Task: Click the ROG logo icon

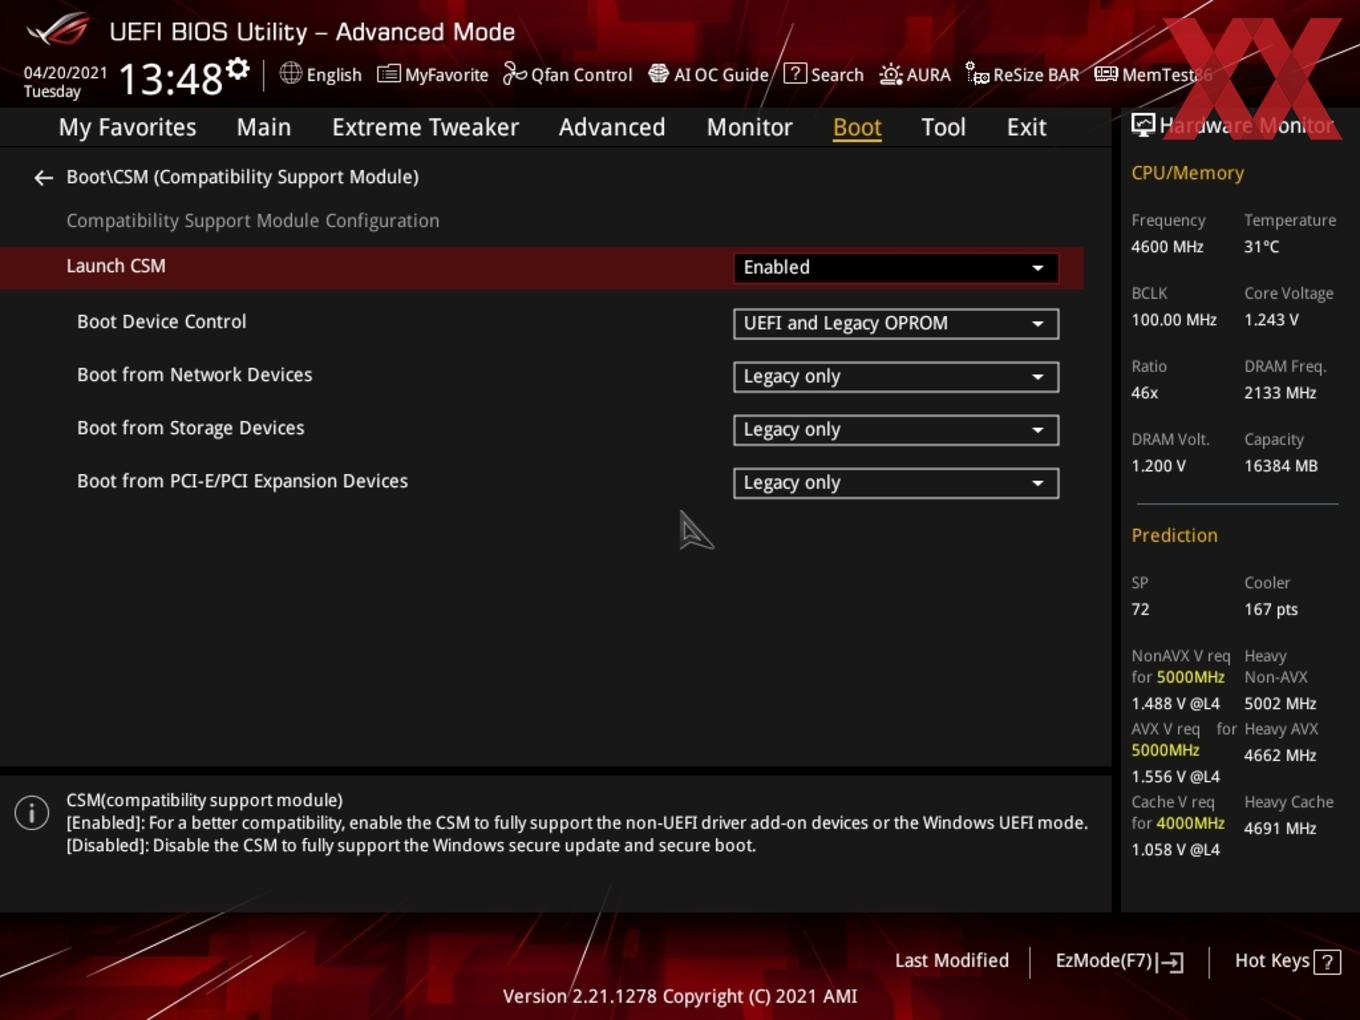Action: [58, 29]
